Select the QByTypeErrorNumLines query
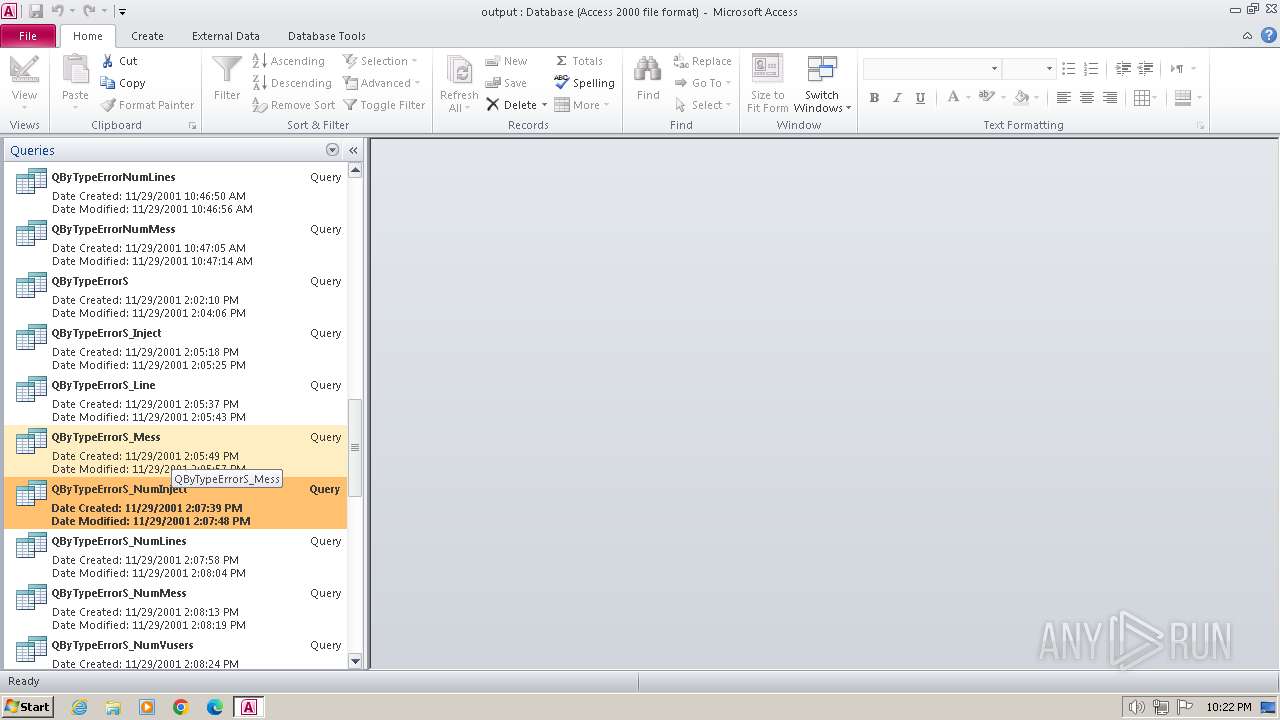1280x720 pixels. click(x=176, y=190)
